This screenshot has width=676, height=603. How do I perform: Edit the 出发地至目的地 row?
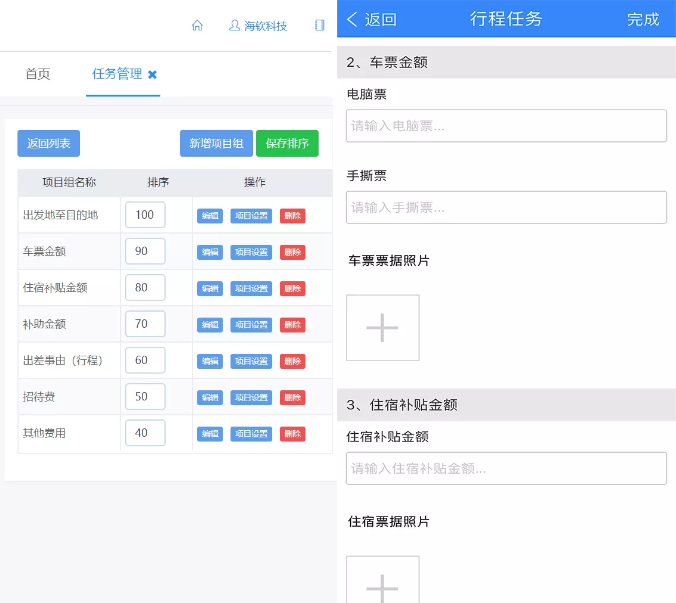pos(210,216)
